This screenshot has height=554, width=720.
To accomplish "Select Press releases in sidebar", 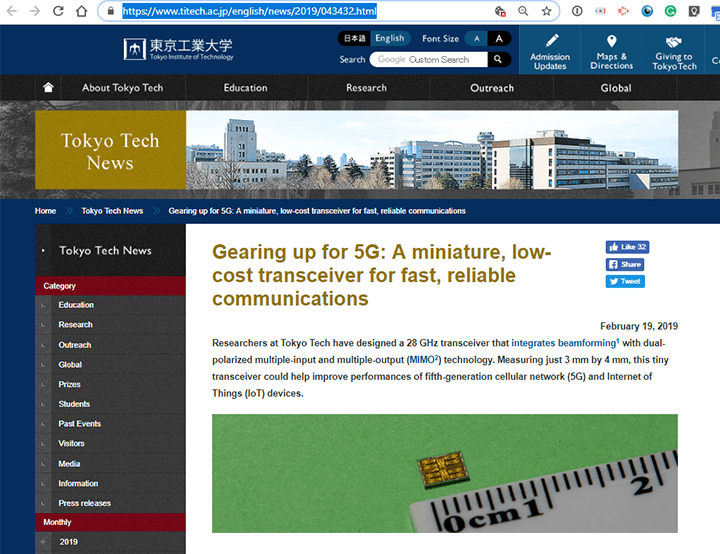I will [84, 503].
